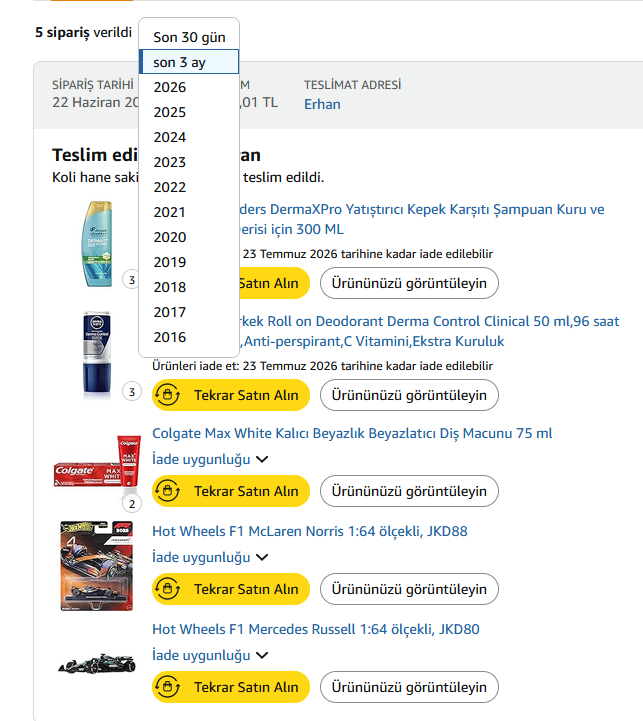
Task: Open the Hot Wheels McLaren packaged car image
Action: (97, 566)
